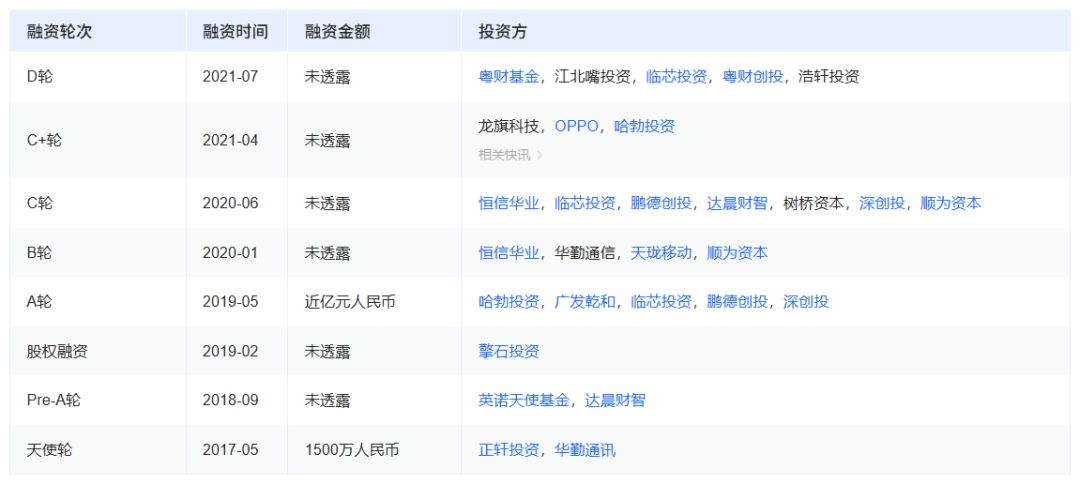1080x484 pixels.
Task: Open 恒信华业 in the C轮 row
Action: (x=508, y=203)
